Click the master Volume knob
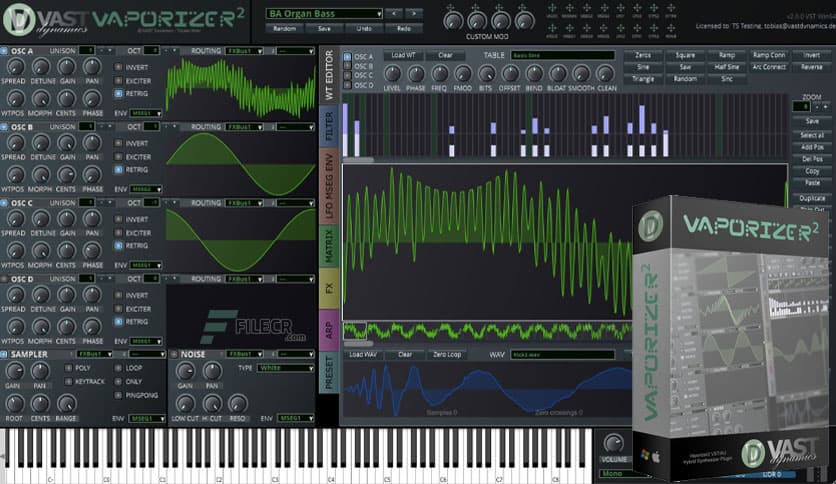 [x=612, y=444]
